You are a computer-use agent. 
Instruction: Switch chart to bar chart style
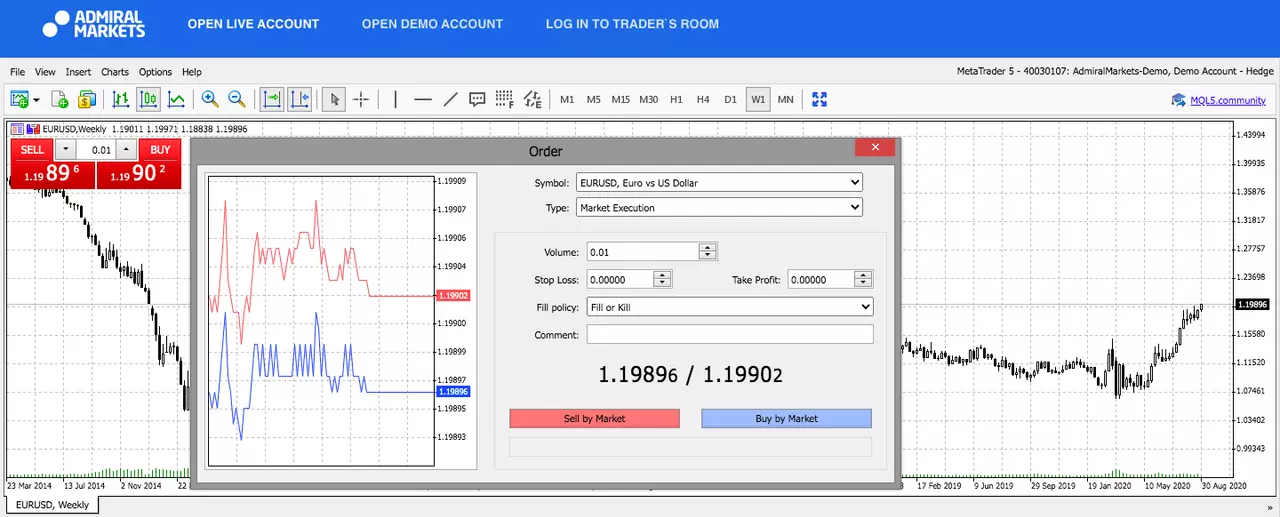(x=121, y=99)
